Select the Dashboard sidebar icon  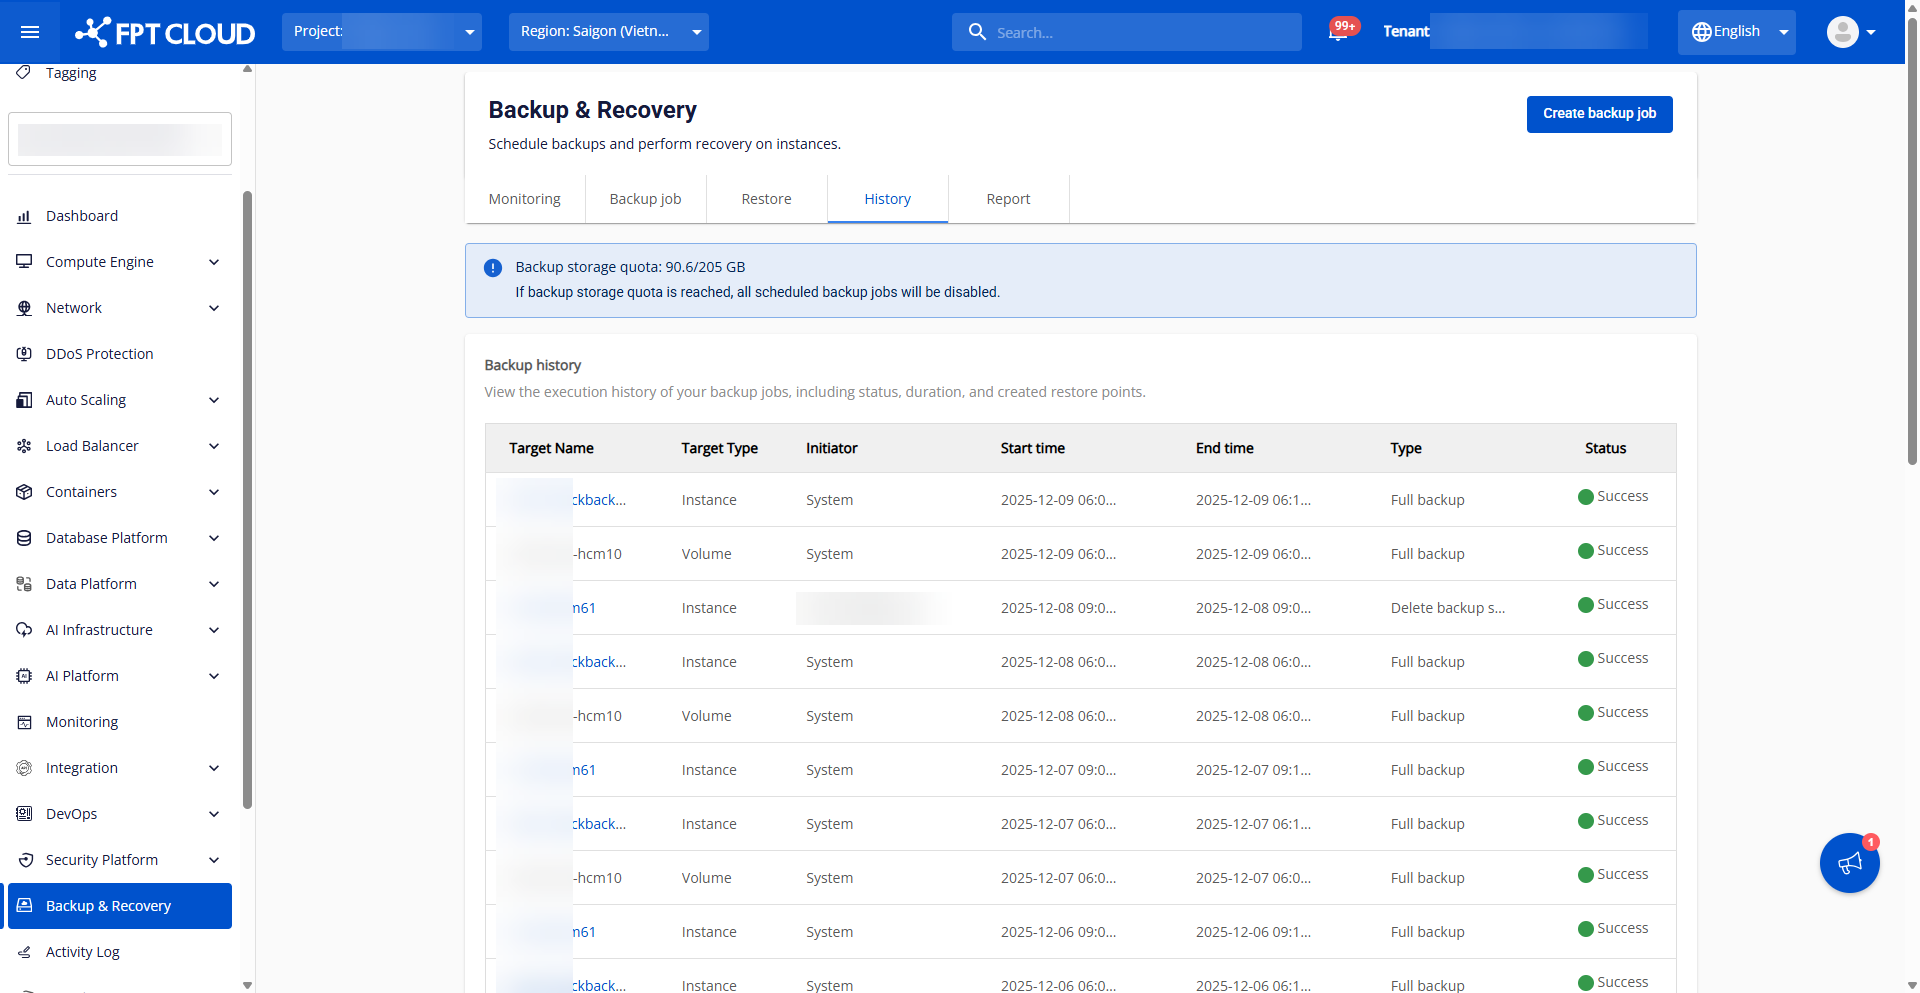click(23, 215)
